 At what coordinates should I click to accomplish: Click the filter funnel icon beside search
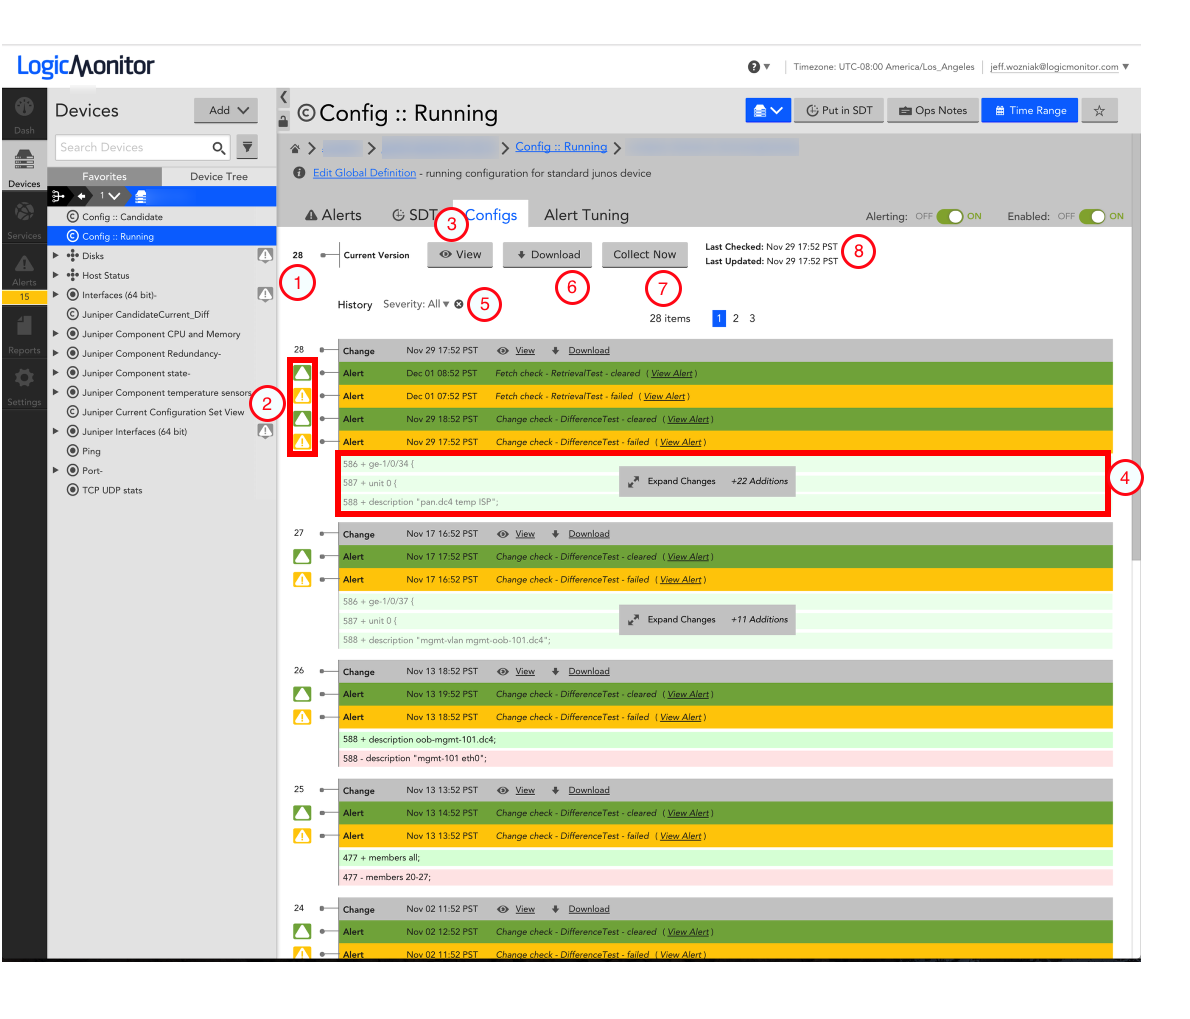coord(247,148)
